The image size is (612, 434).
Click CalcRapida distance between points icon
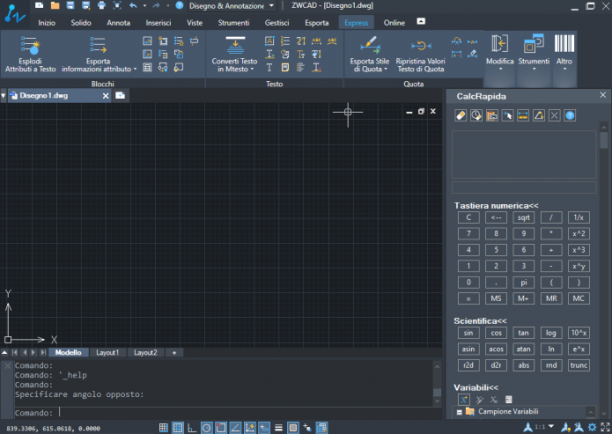coord(523,116)
